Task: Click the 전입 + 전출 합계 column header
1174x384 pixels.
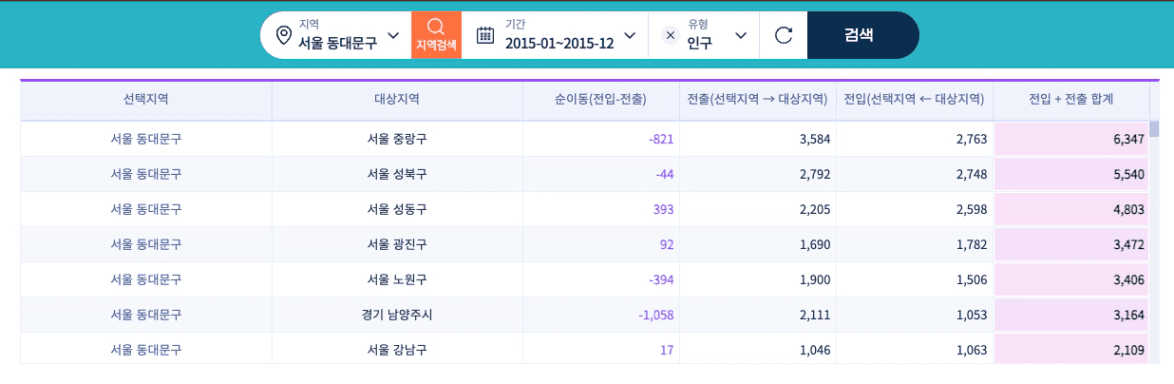Action: 1071,100
